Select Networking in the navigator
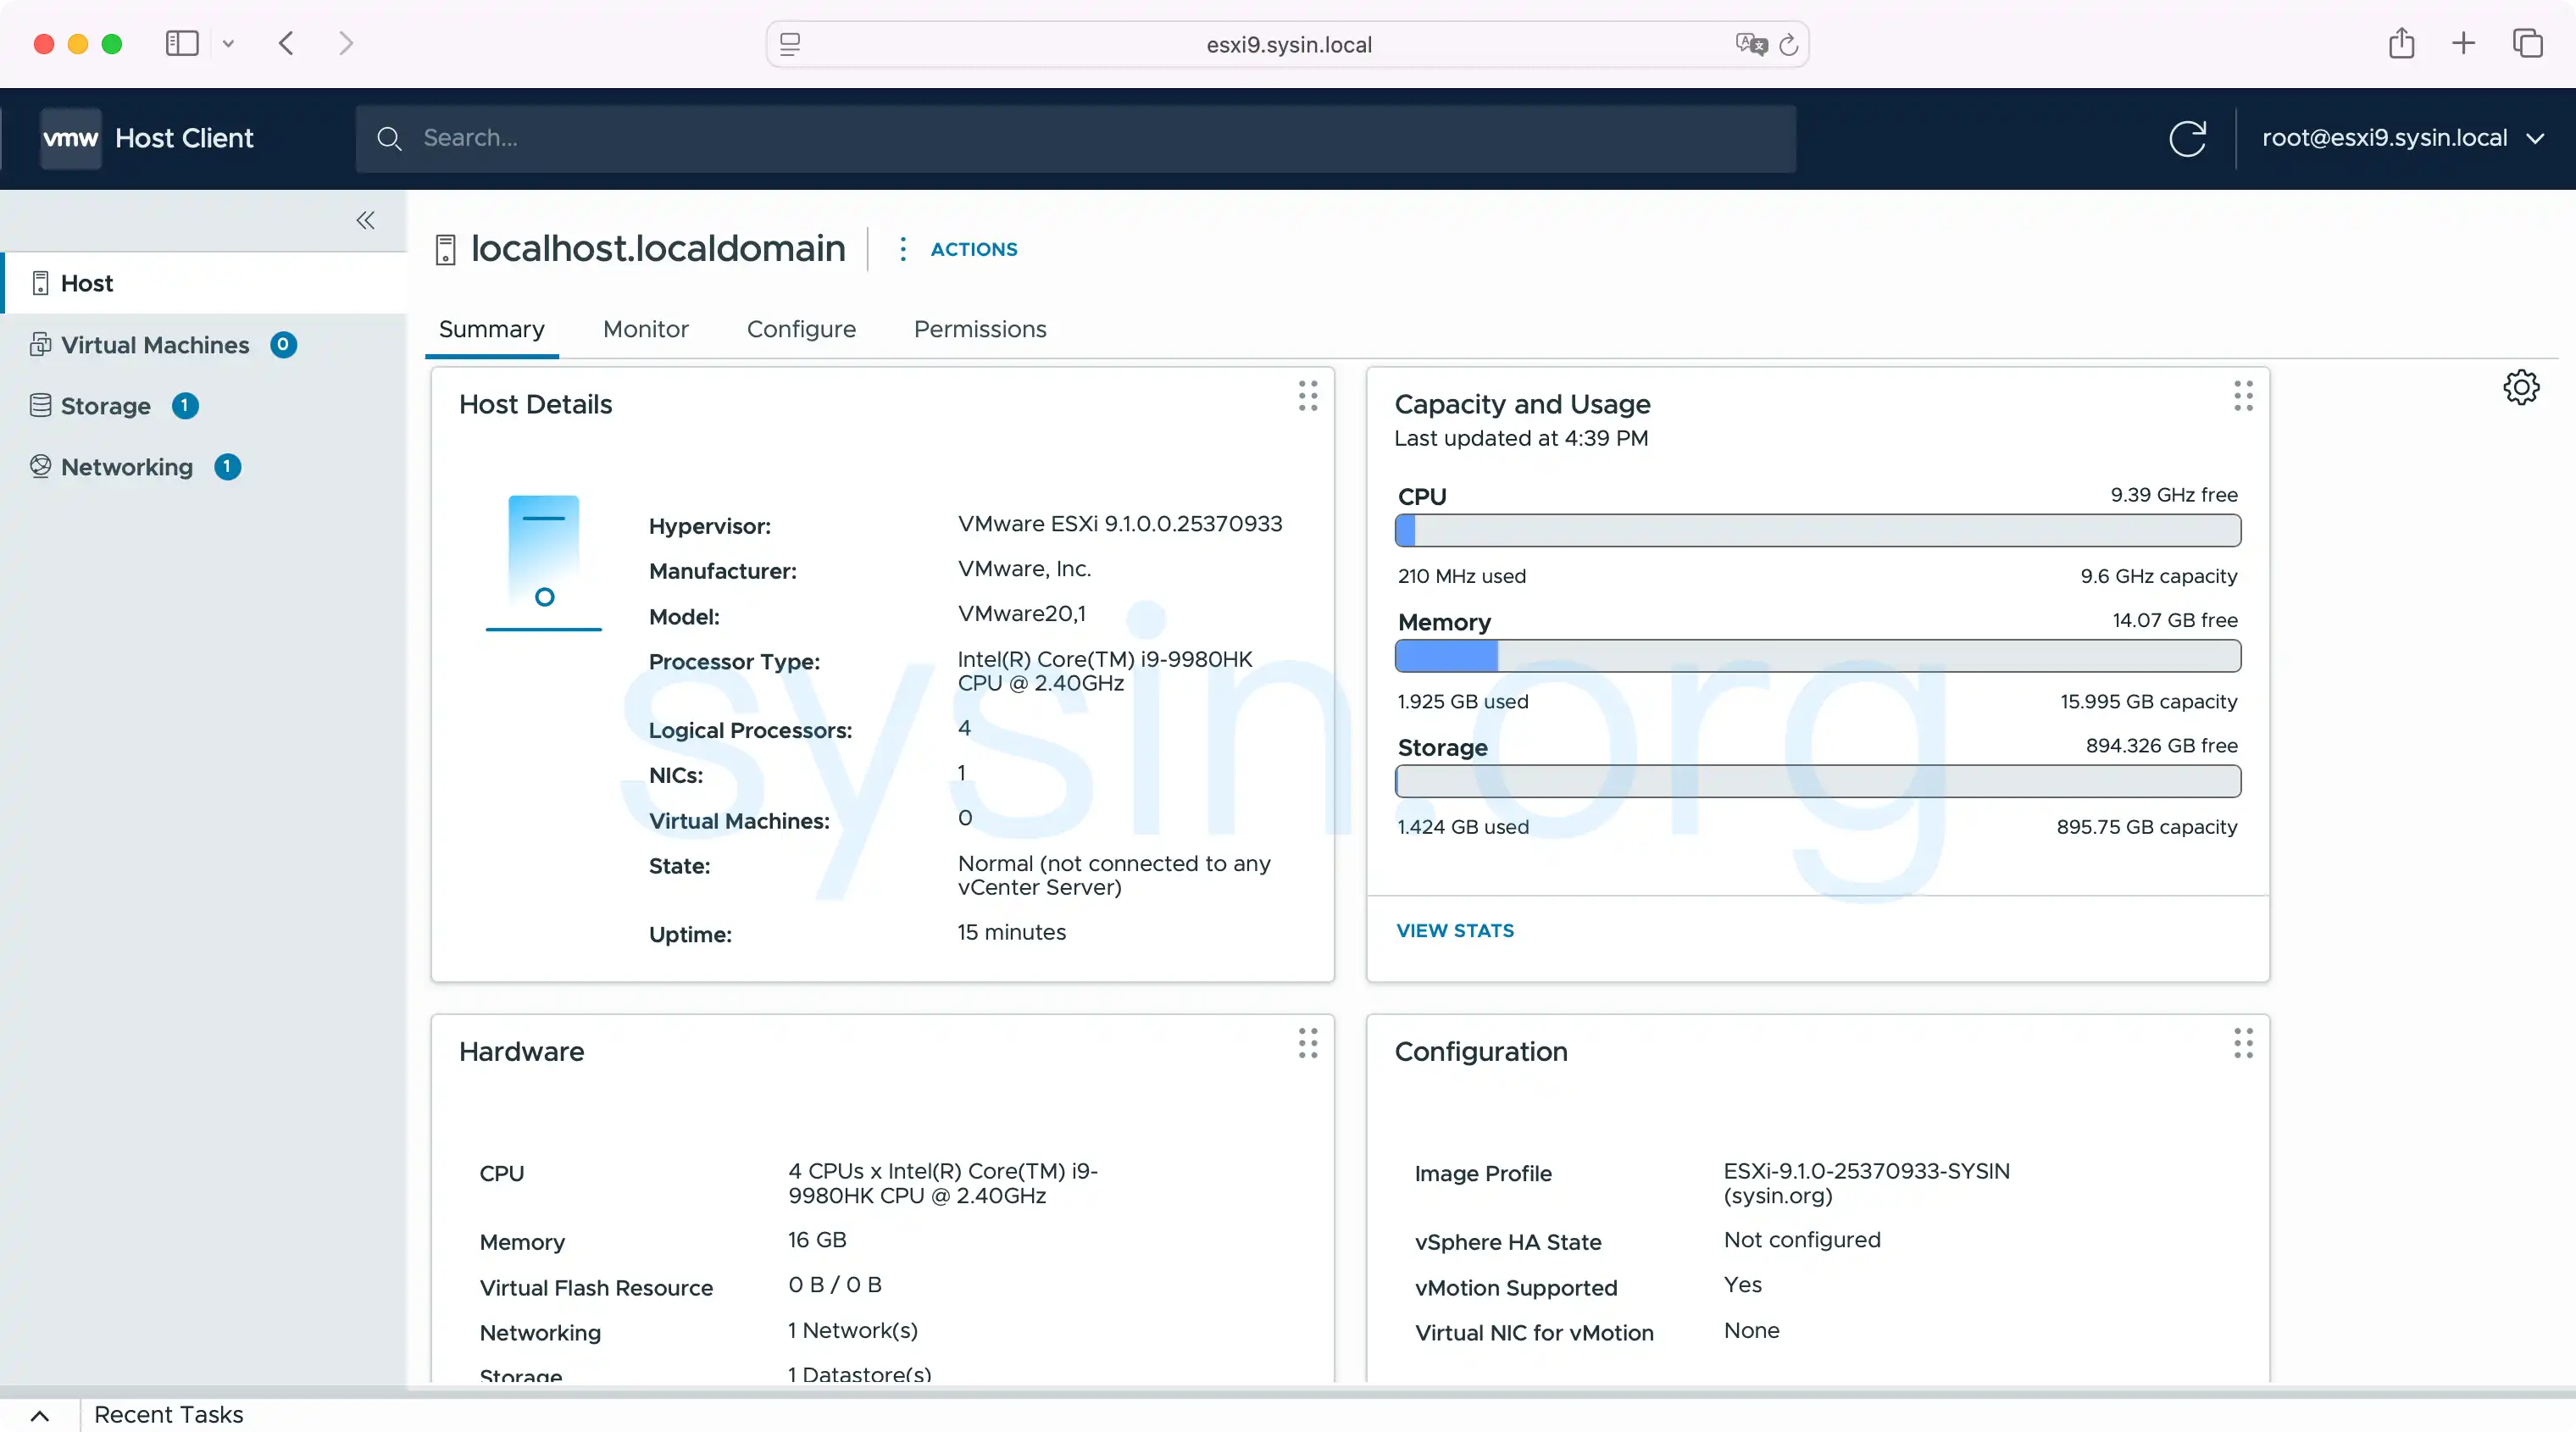The width and height of the screenshot is (2576, 1432). tap(205, 466)
